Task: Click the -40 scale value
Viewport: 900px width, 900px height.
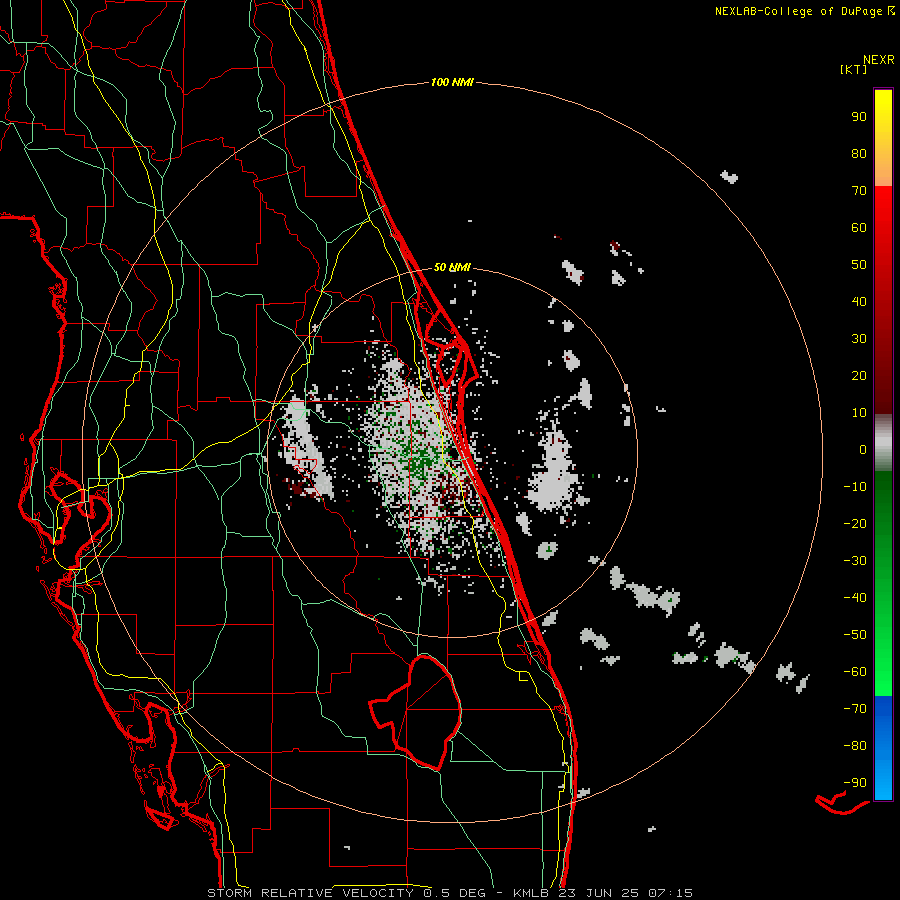Action: coord(855,598)
